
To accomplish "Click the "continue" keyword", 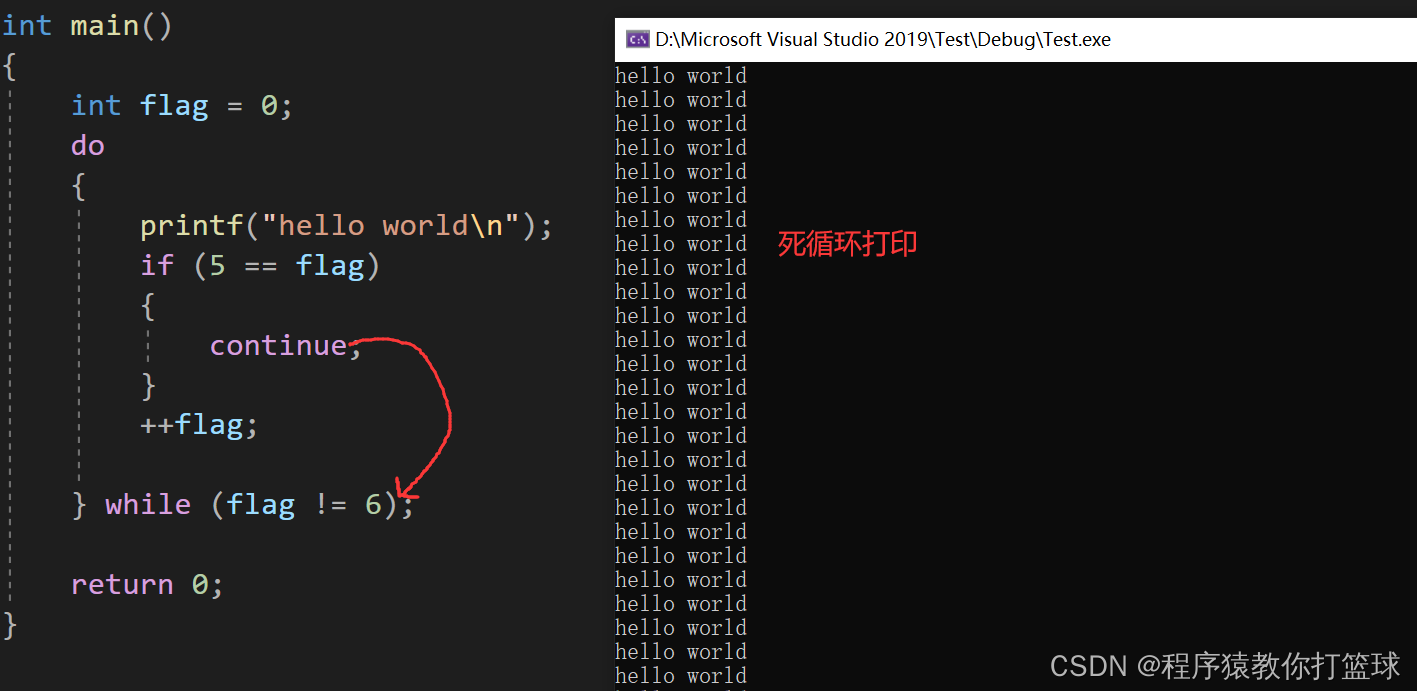I will pyautogui.click(x=278, y=346).
